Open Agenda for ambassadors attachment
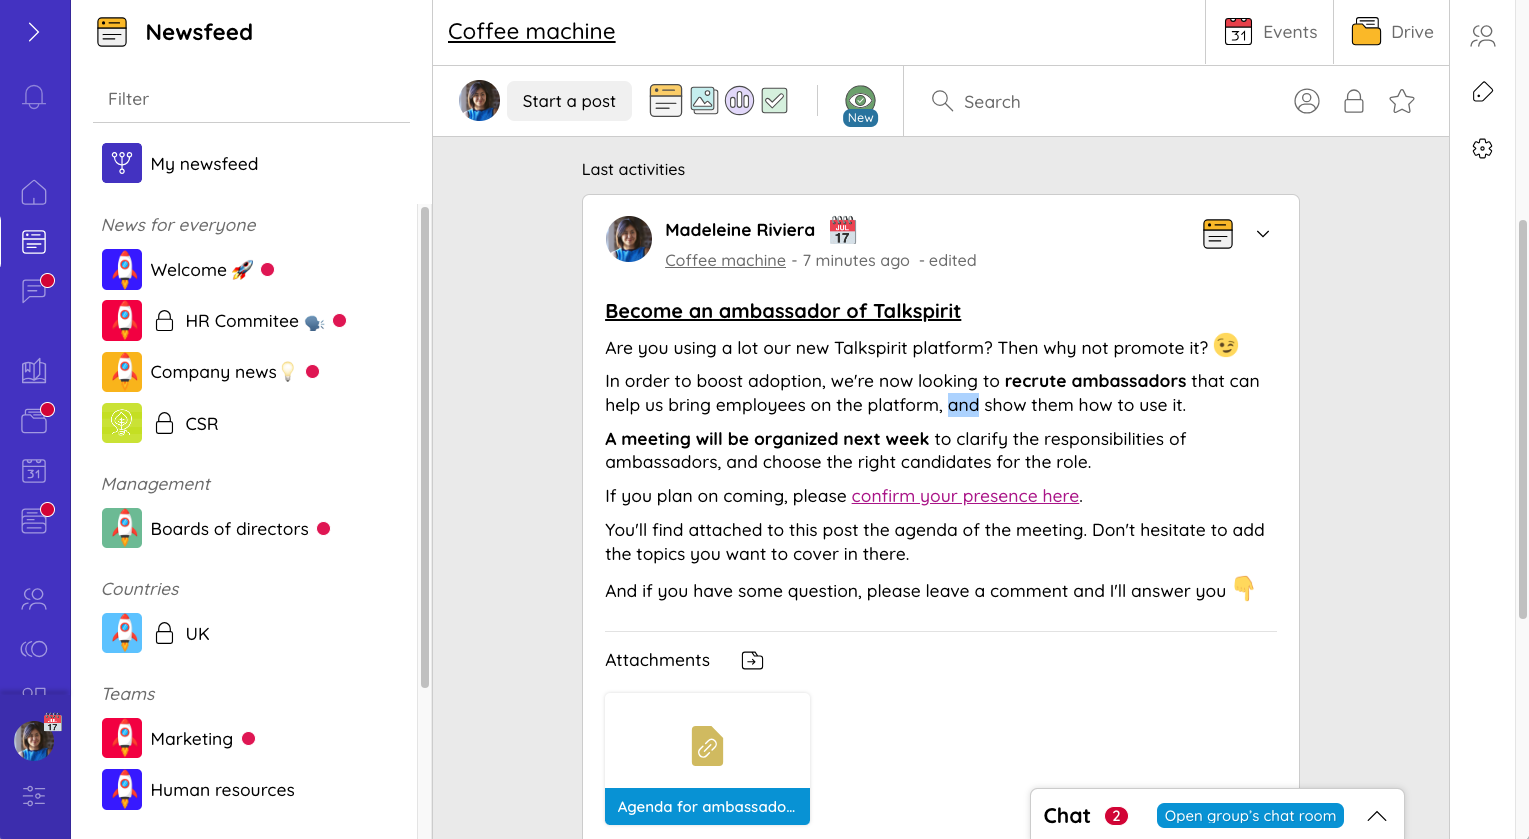This screenshot has width=1529, height=839. pyautogui.click(x=707, y=759)
